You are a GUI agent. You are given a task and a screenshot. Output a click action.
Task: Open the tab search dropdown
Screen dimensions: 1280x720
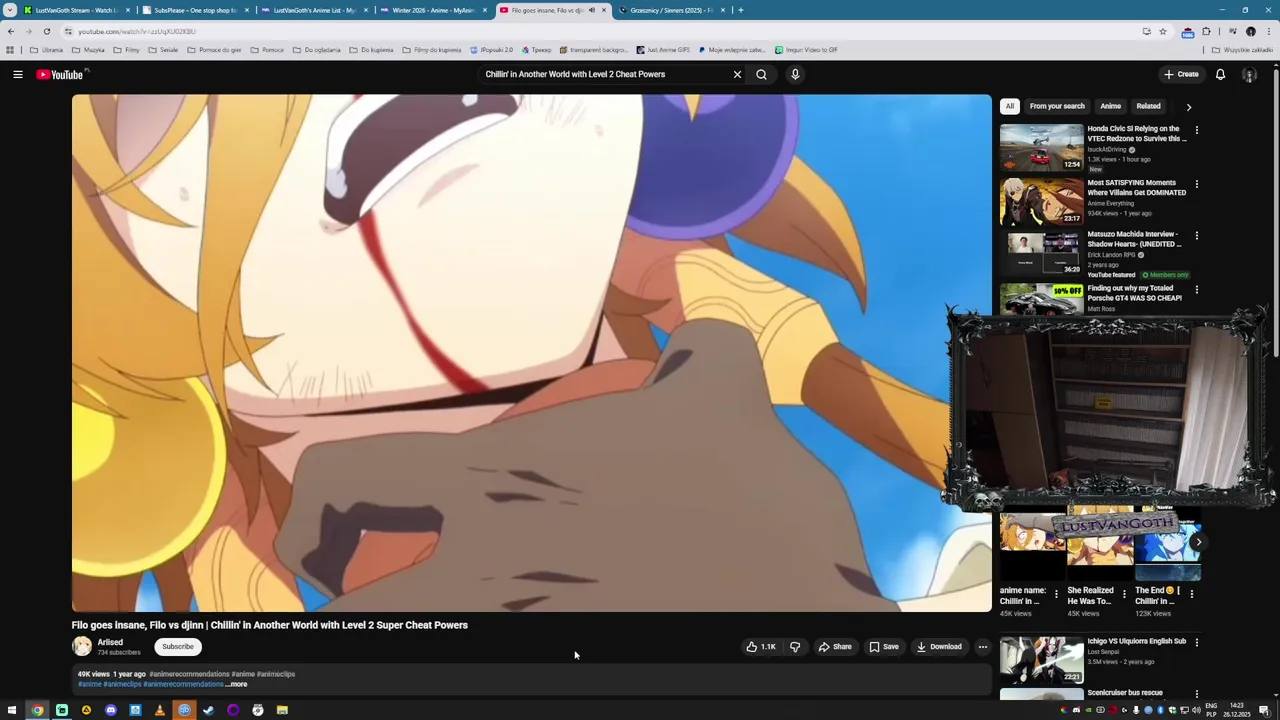10,10
